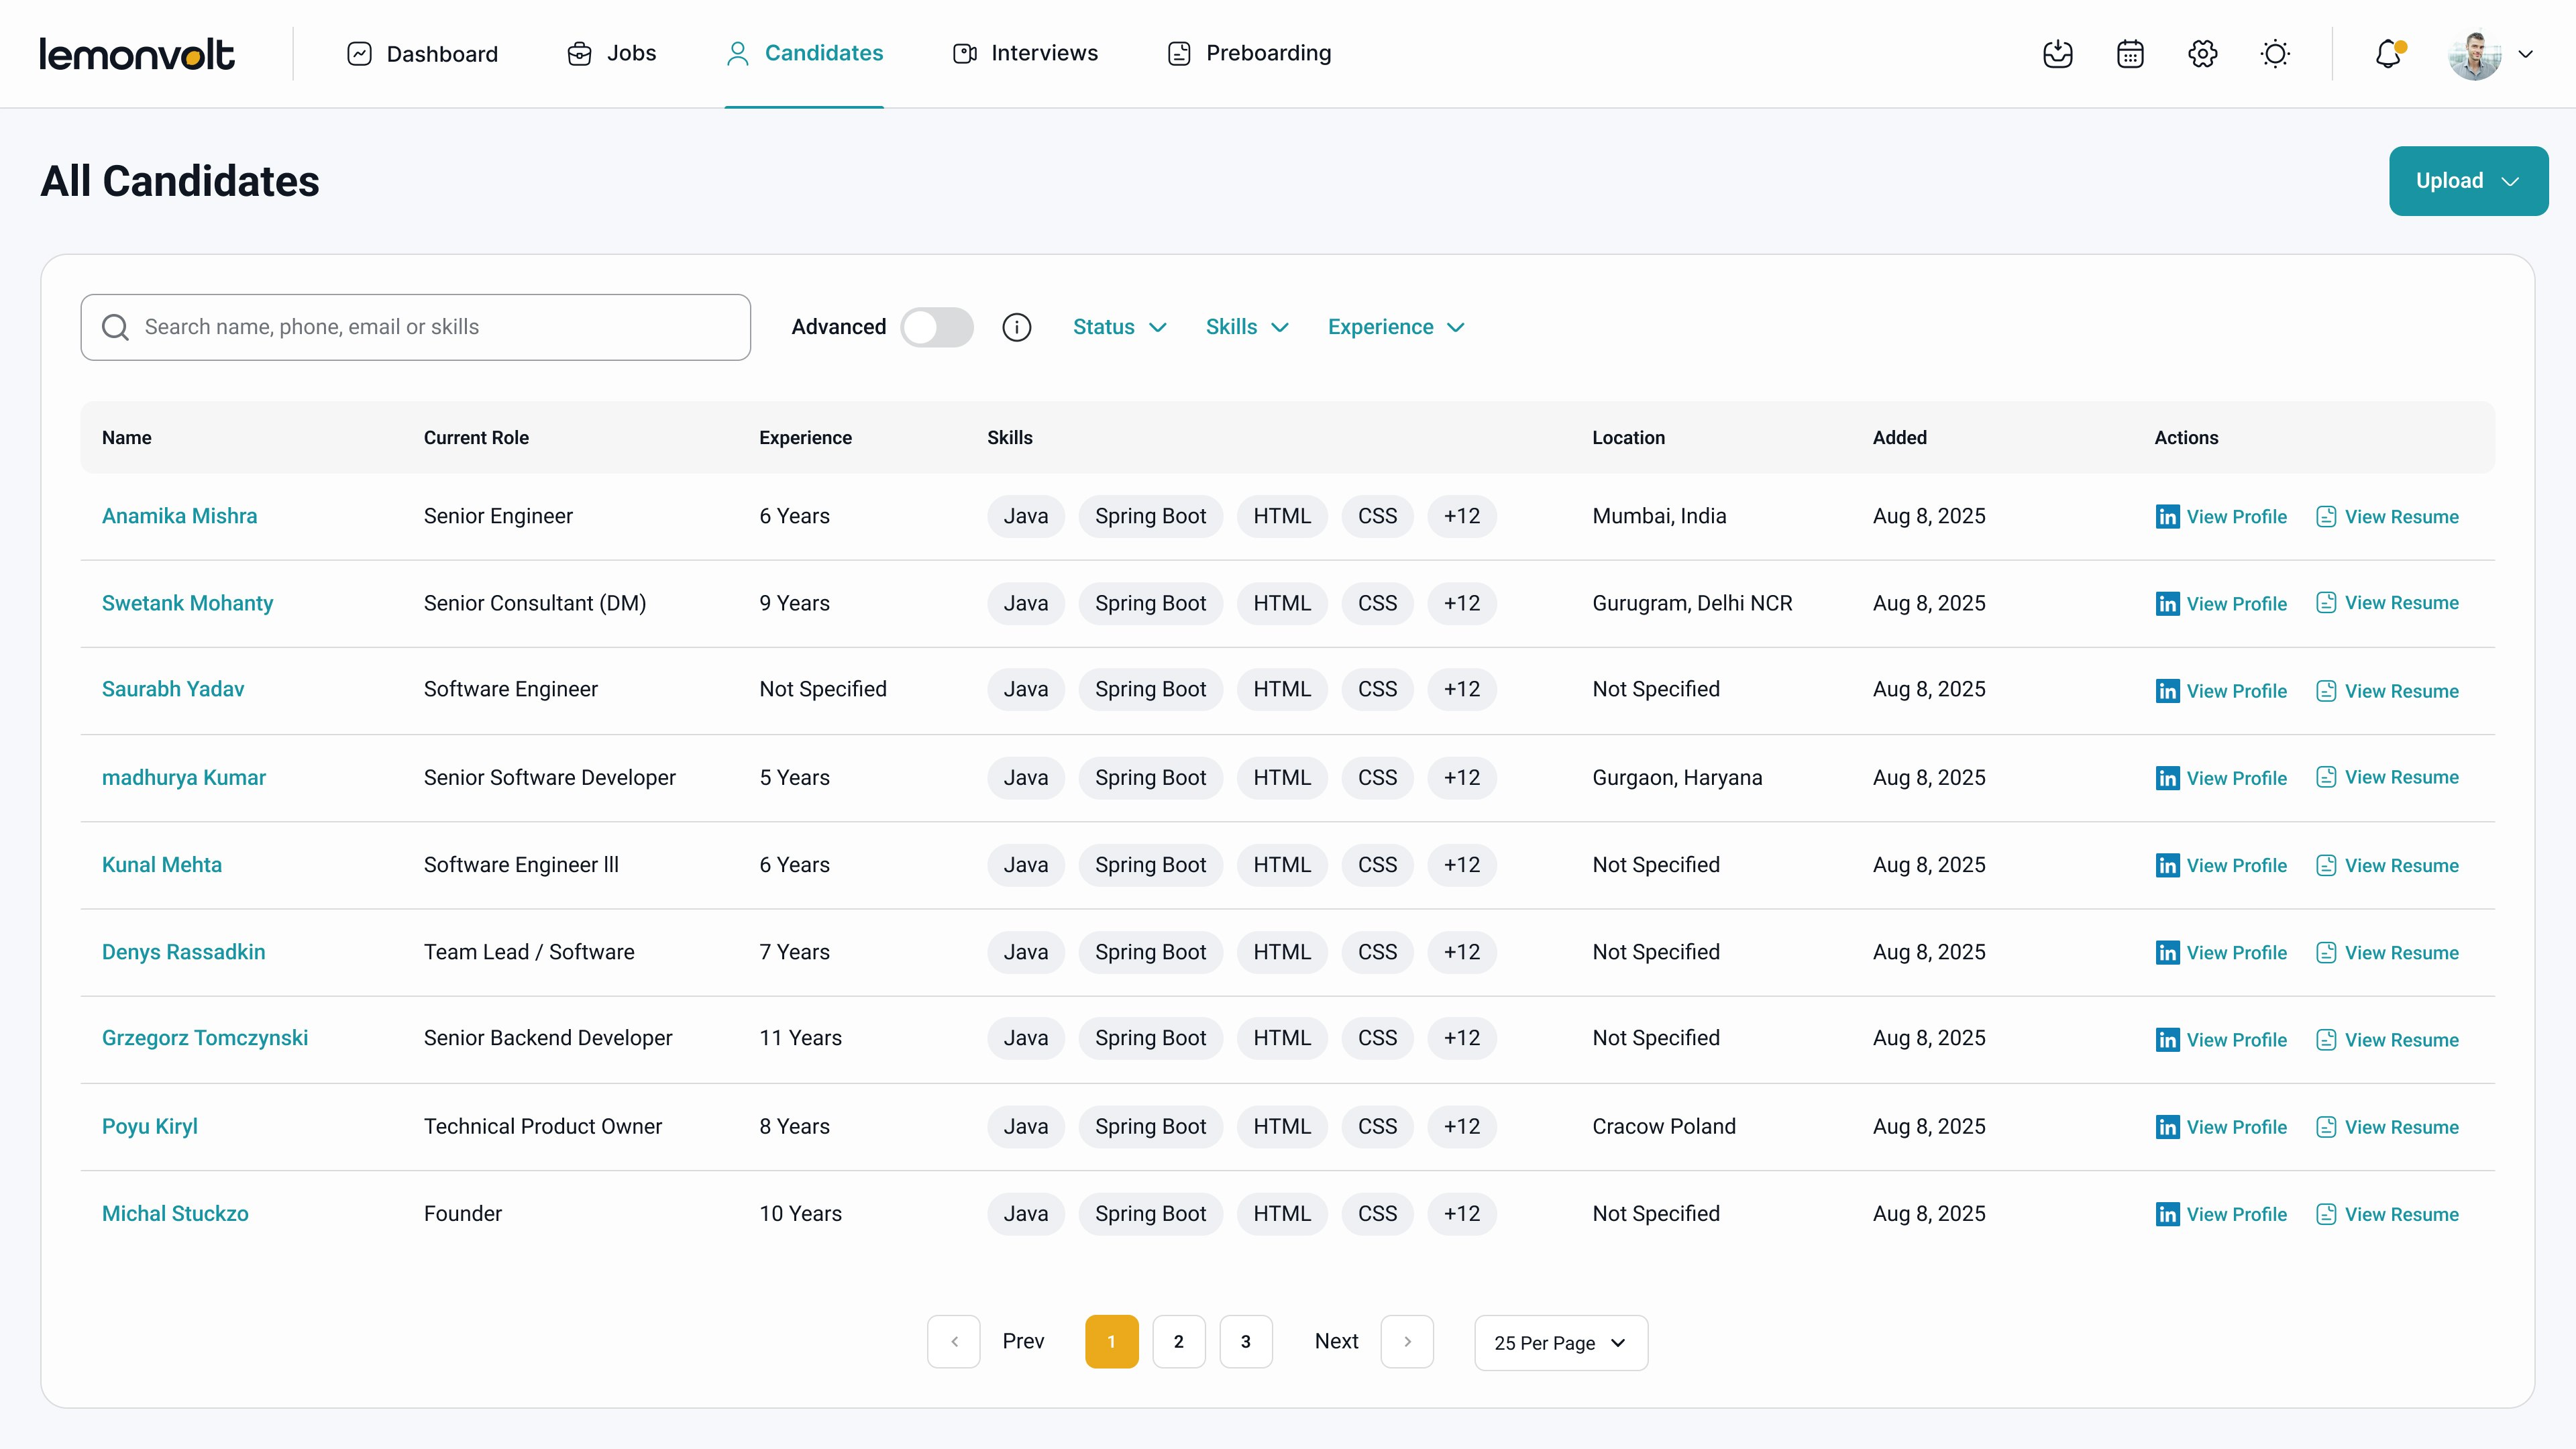Enable the Advanced search toggle
2576x1449 pixels.
pyautogui.click(x=937, y=327)
